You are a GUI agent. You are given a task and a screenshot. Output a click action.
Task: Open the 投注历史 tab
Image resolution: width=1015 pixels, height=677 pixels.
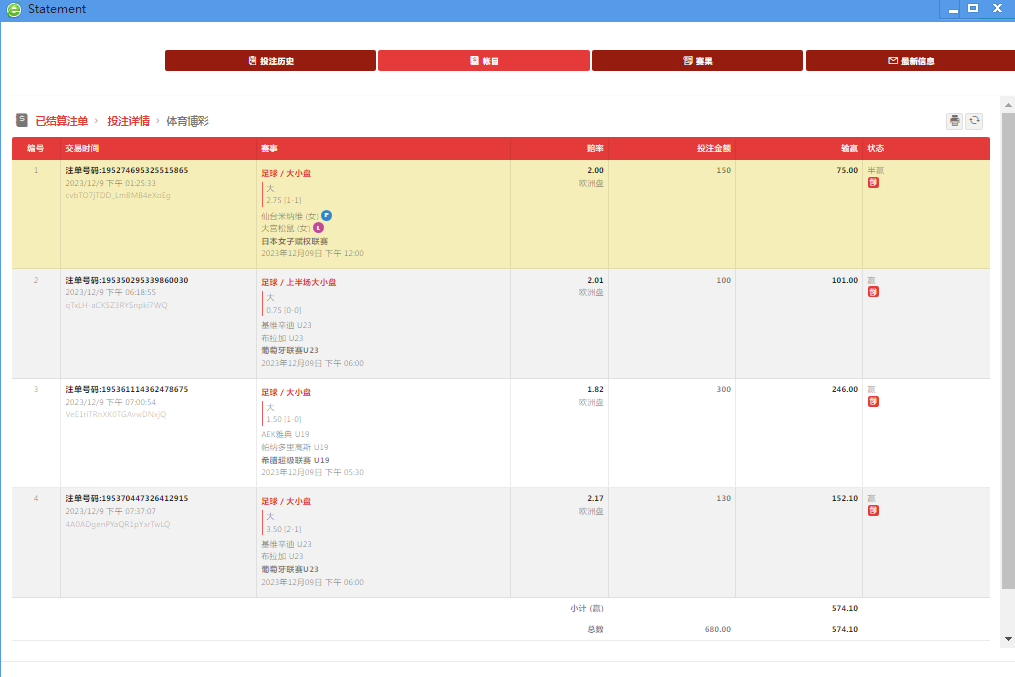[270, 61]
